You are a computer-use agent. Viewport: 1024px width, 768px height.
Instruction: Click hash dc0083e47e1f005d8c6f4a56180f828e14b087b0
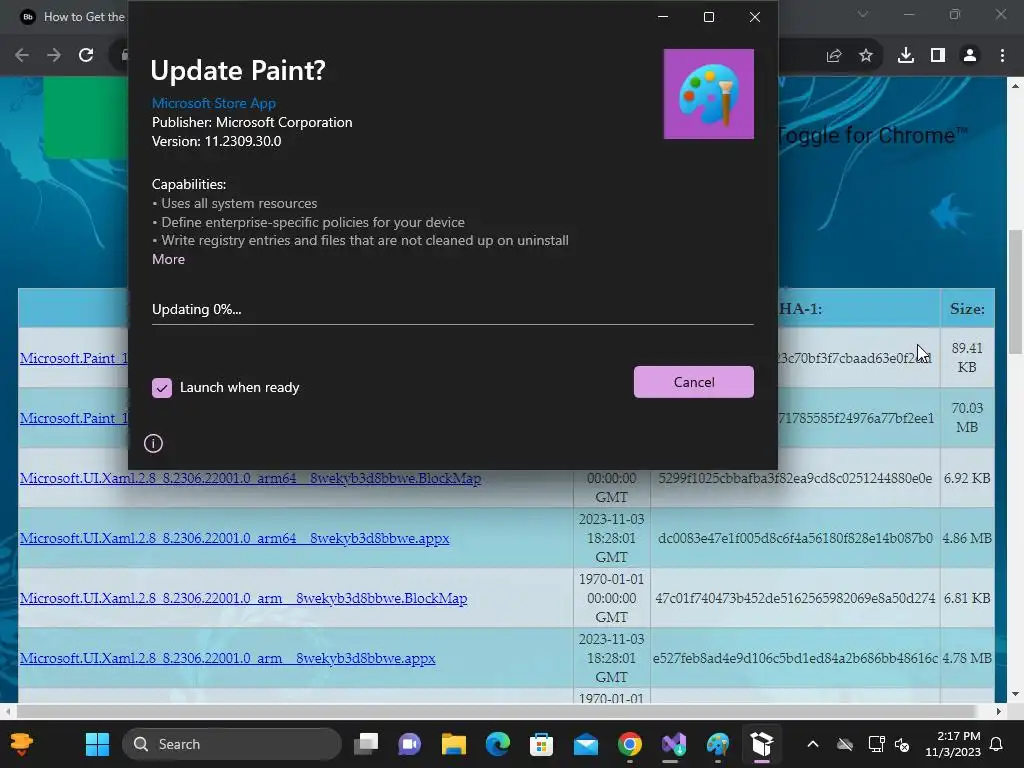(795, 538)
